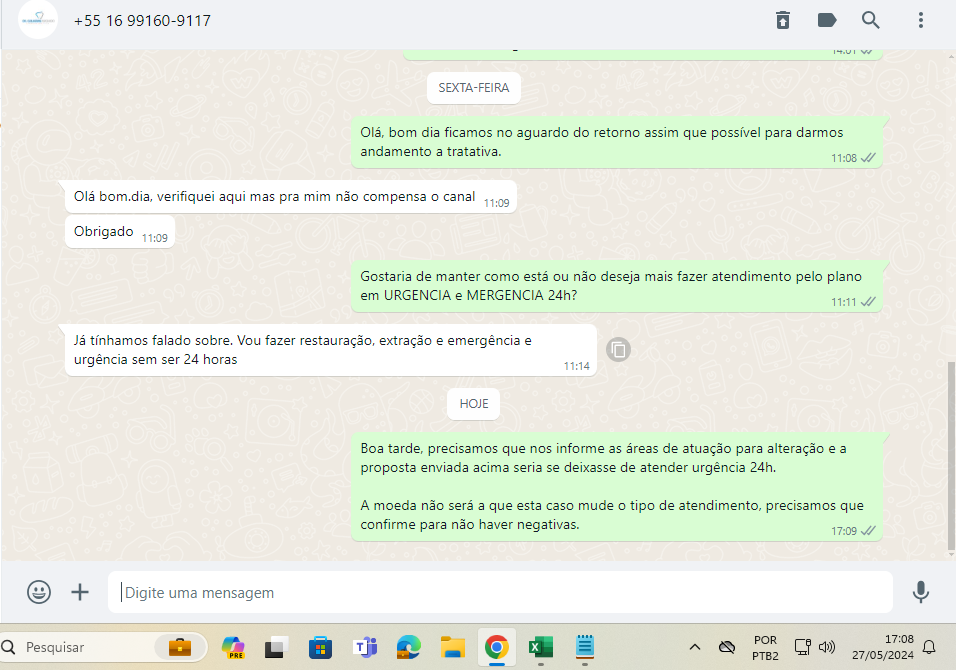Open the three-dot chat options menu
Screen dimensions: 956x670
(920, 20)
